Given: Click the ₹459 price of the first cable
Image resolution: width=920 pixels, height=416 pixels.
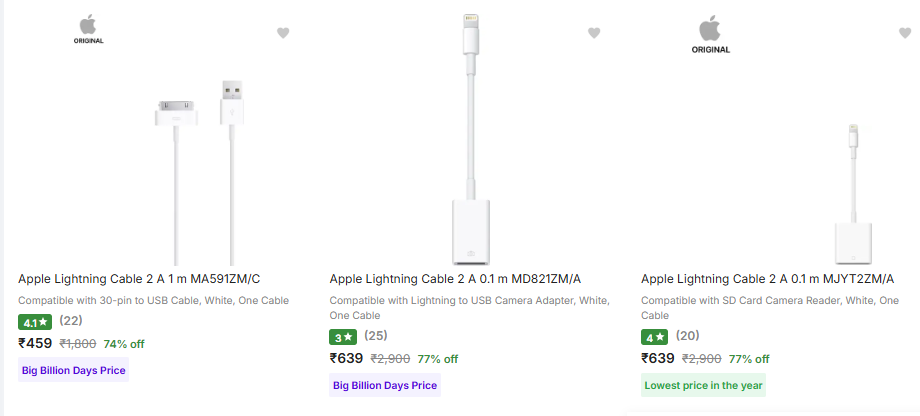Looking at the screenshot, I should pos(35,343).
